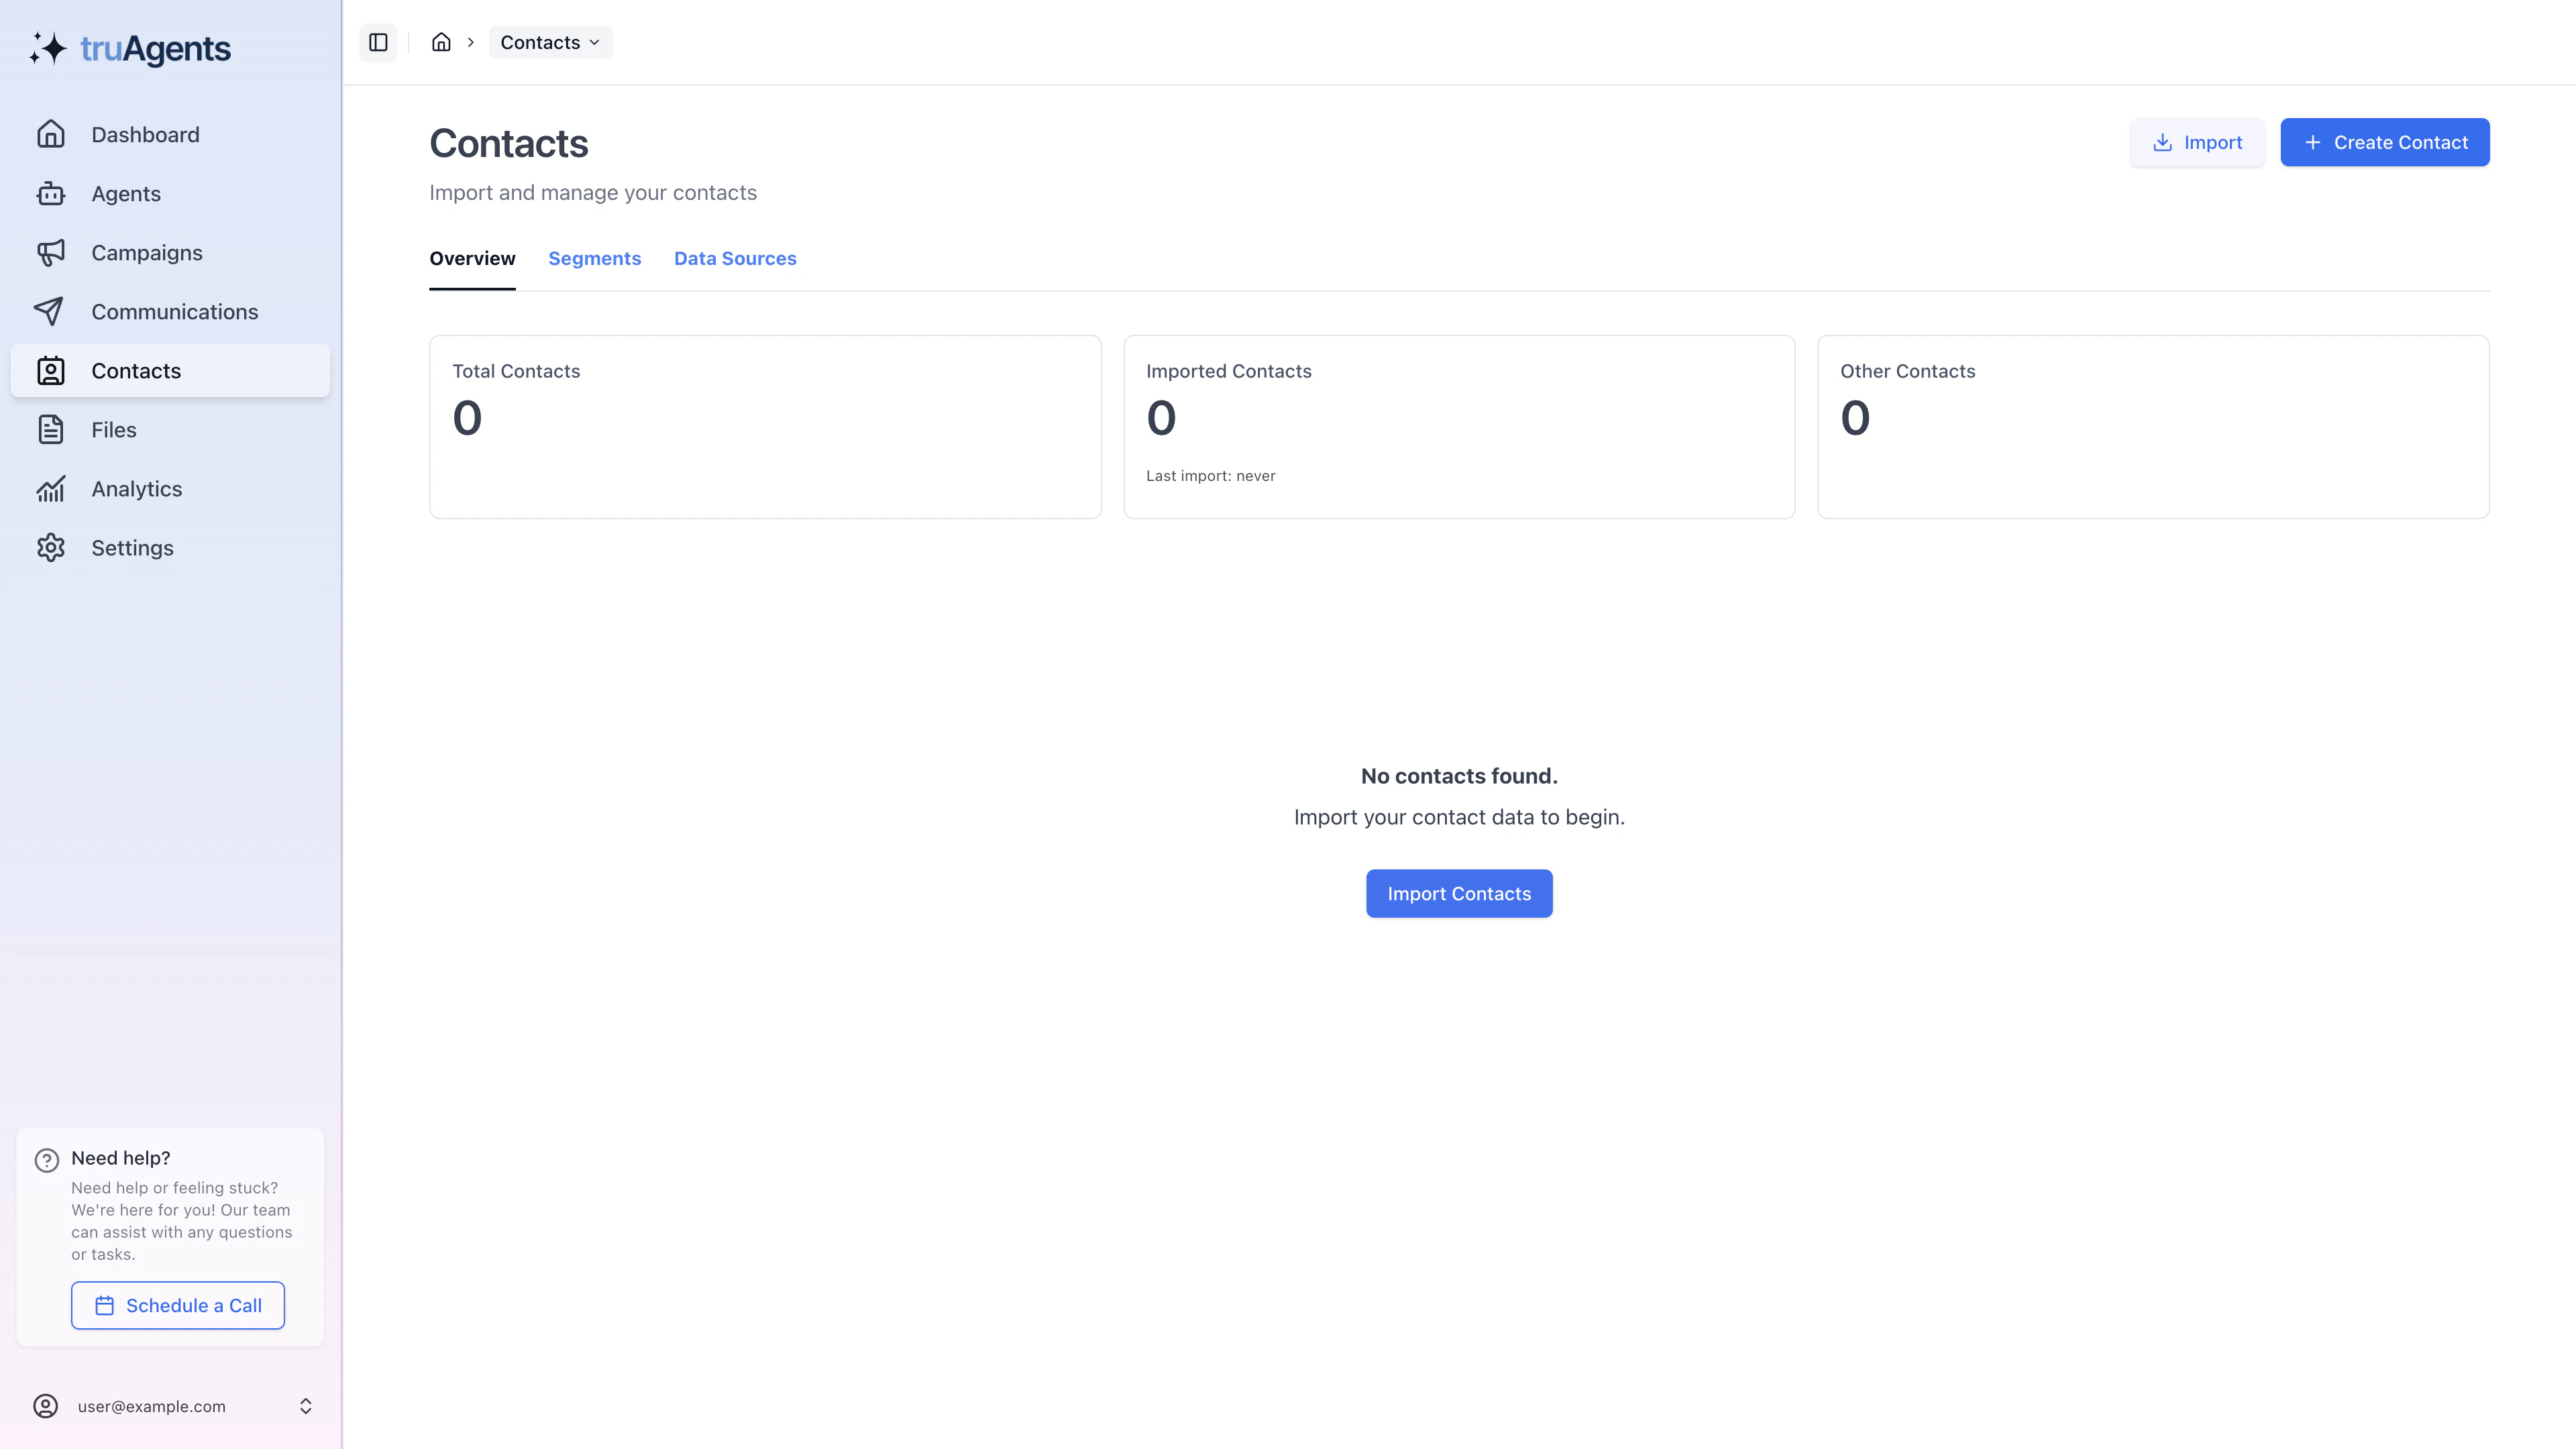Image resolution: width=2576 pixels, height=1449 pixels.
Task: Click the help question mark icon
Action: [x=47, y=1159]
